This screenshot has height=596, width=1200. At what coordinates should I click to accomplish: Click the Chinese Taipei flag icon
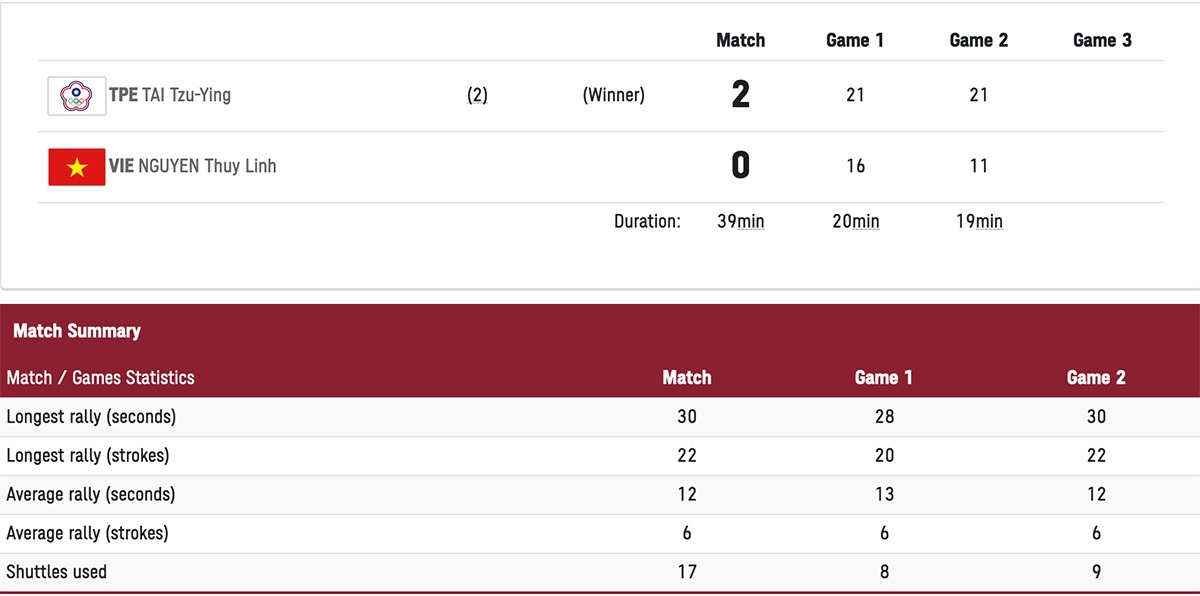pos(77,96)
